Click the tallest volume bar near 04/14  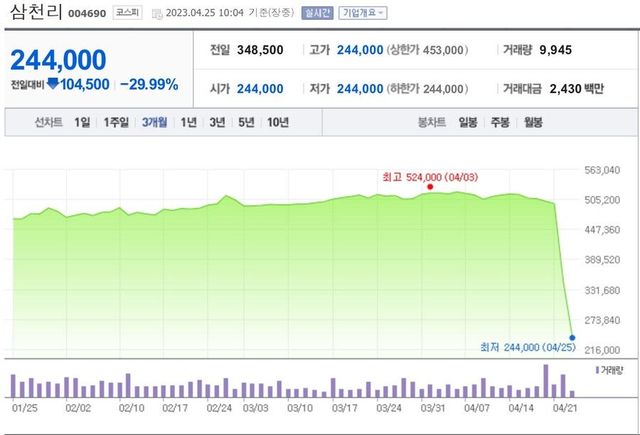coord(546,380)
